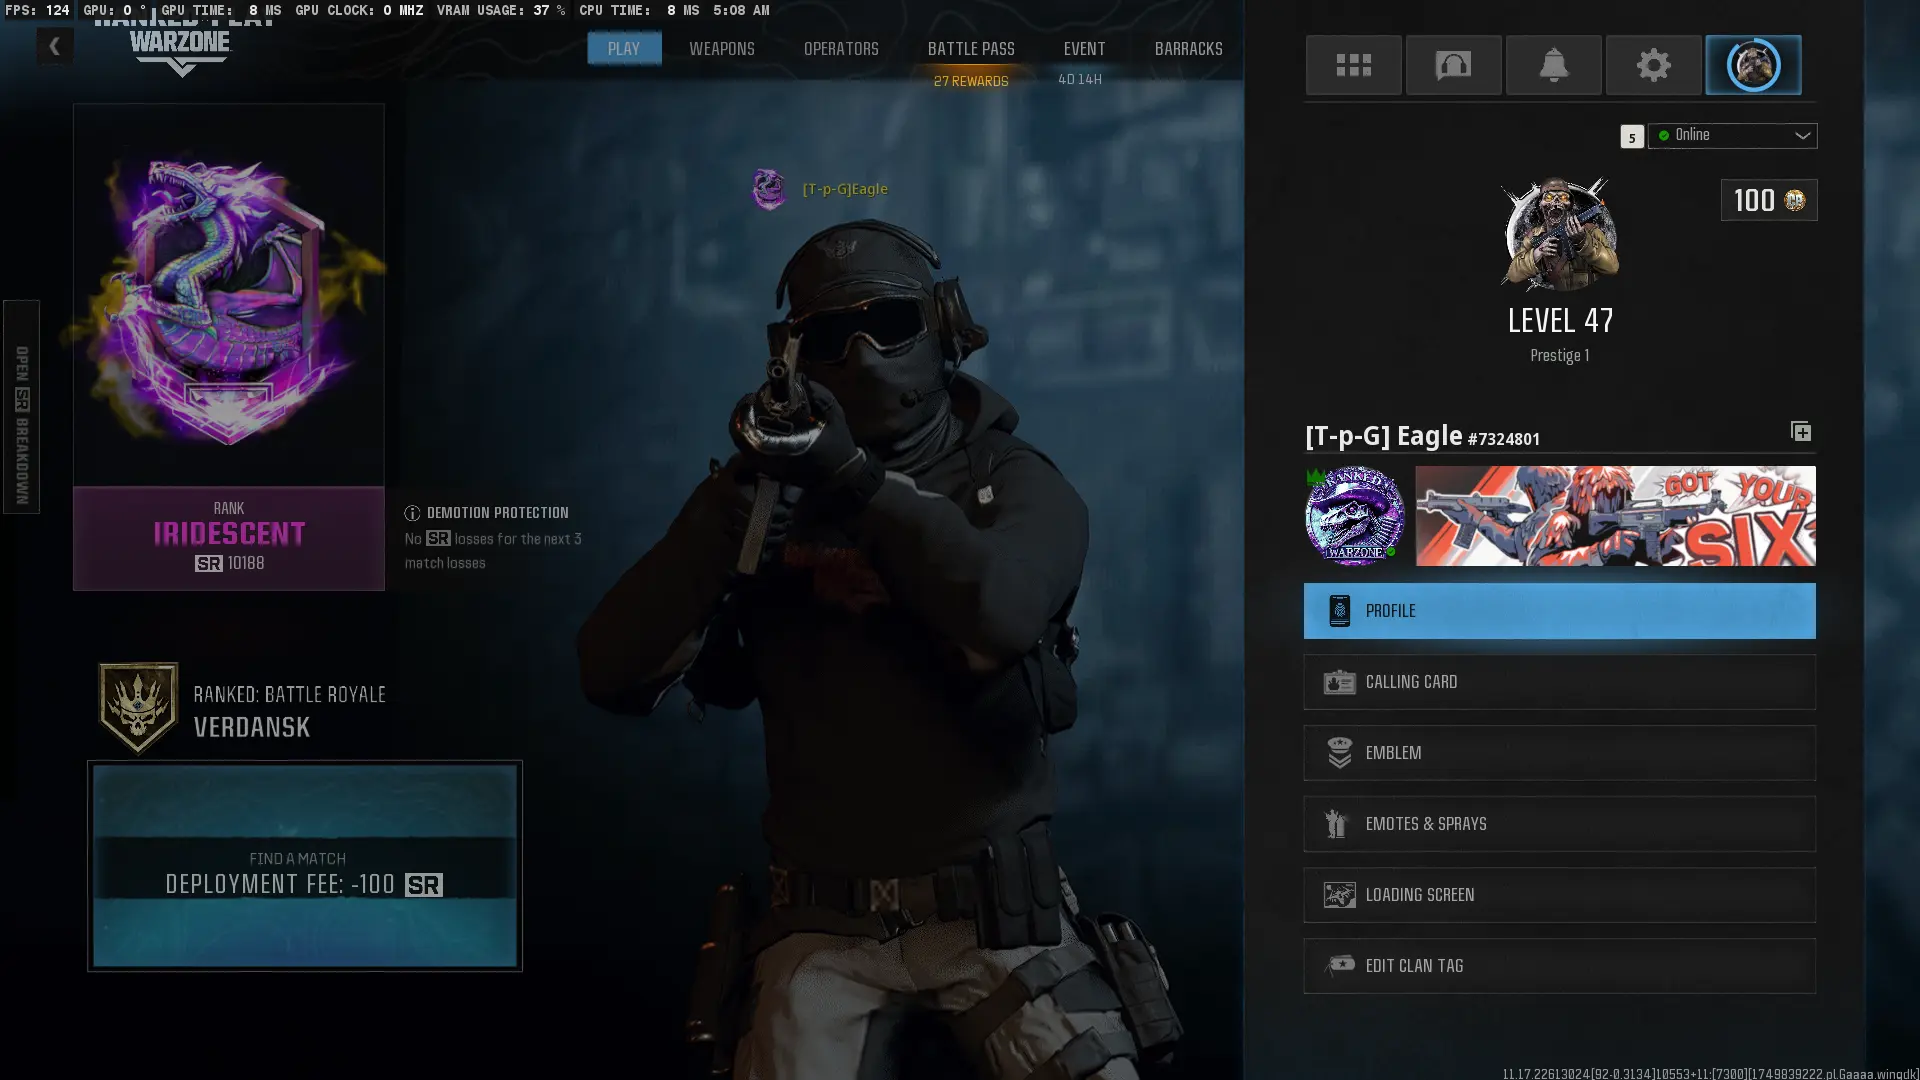The height and width of the screenshot is (1080, 1920).
Task: Switch to the Battle Pass tab
Action: (970, 49)
